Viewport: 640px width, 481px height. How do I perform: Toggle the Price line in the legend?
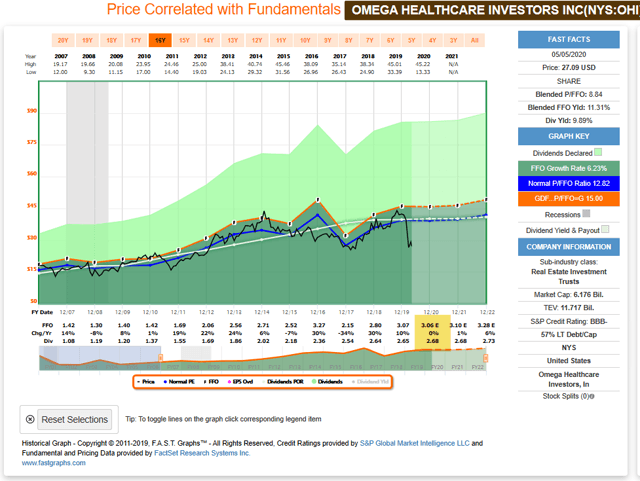pos(146,382)
